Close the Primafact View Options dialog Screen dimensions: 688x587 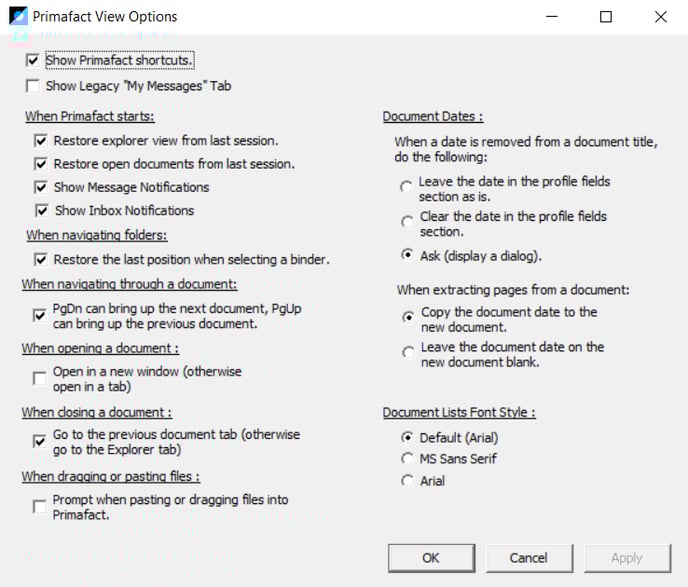click(x=660, y=17)
